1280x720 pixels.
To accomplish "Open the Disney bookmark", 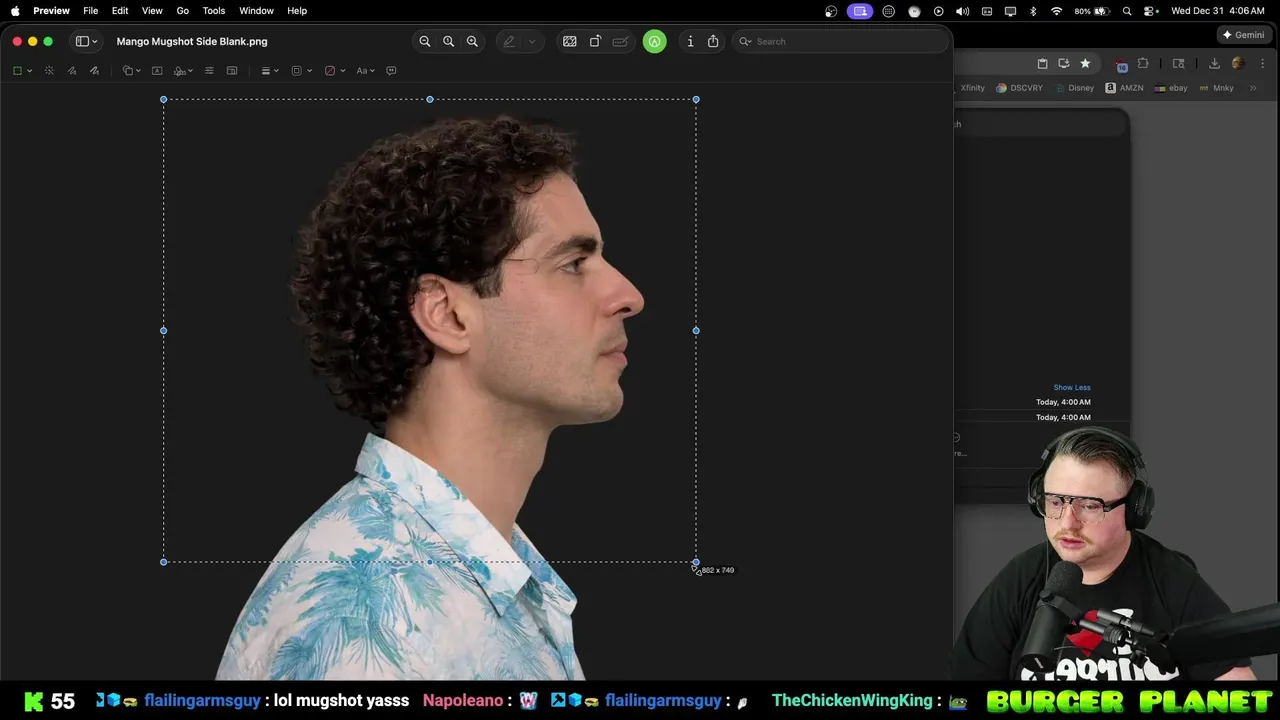I will click(x=1074, y=88).
